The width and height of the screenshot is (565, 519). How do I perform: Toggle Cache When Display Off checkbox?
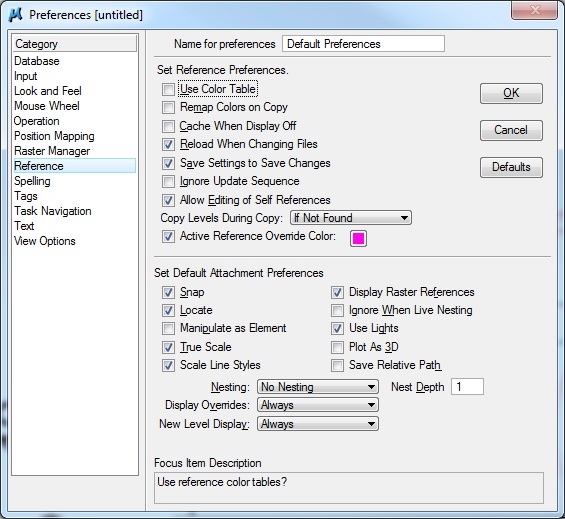[x=168, y=126]
